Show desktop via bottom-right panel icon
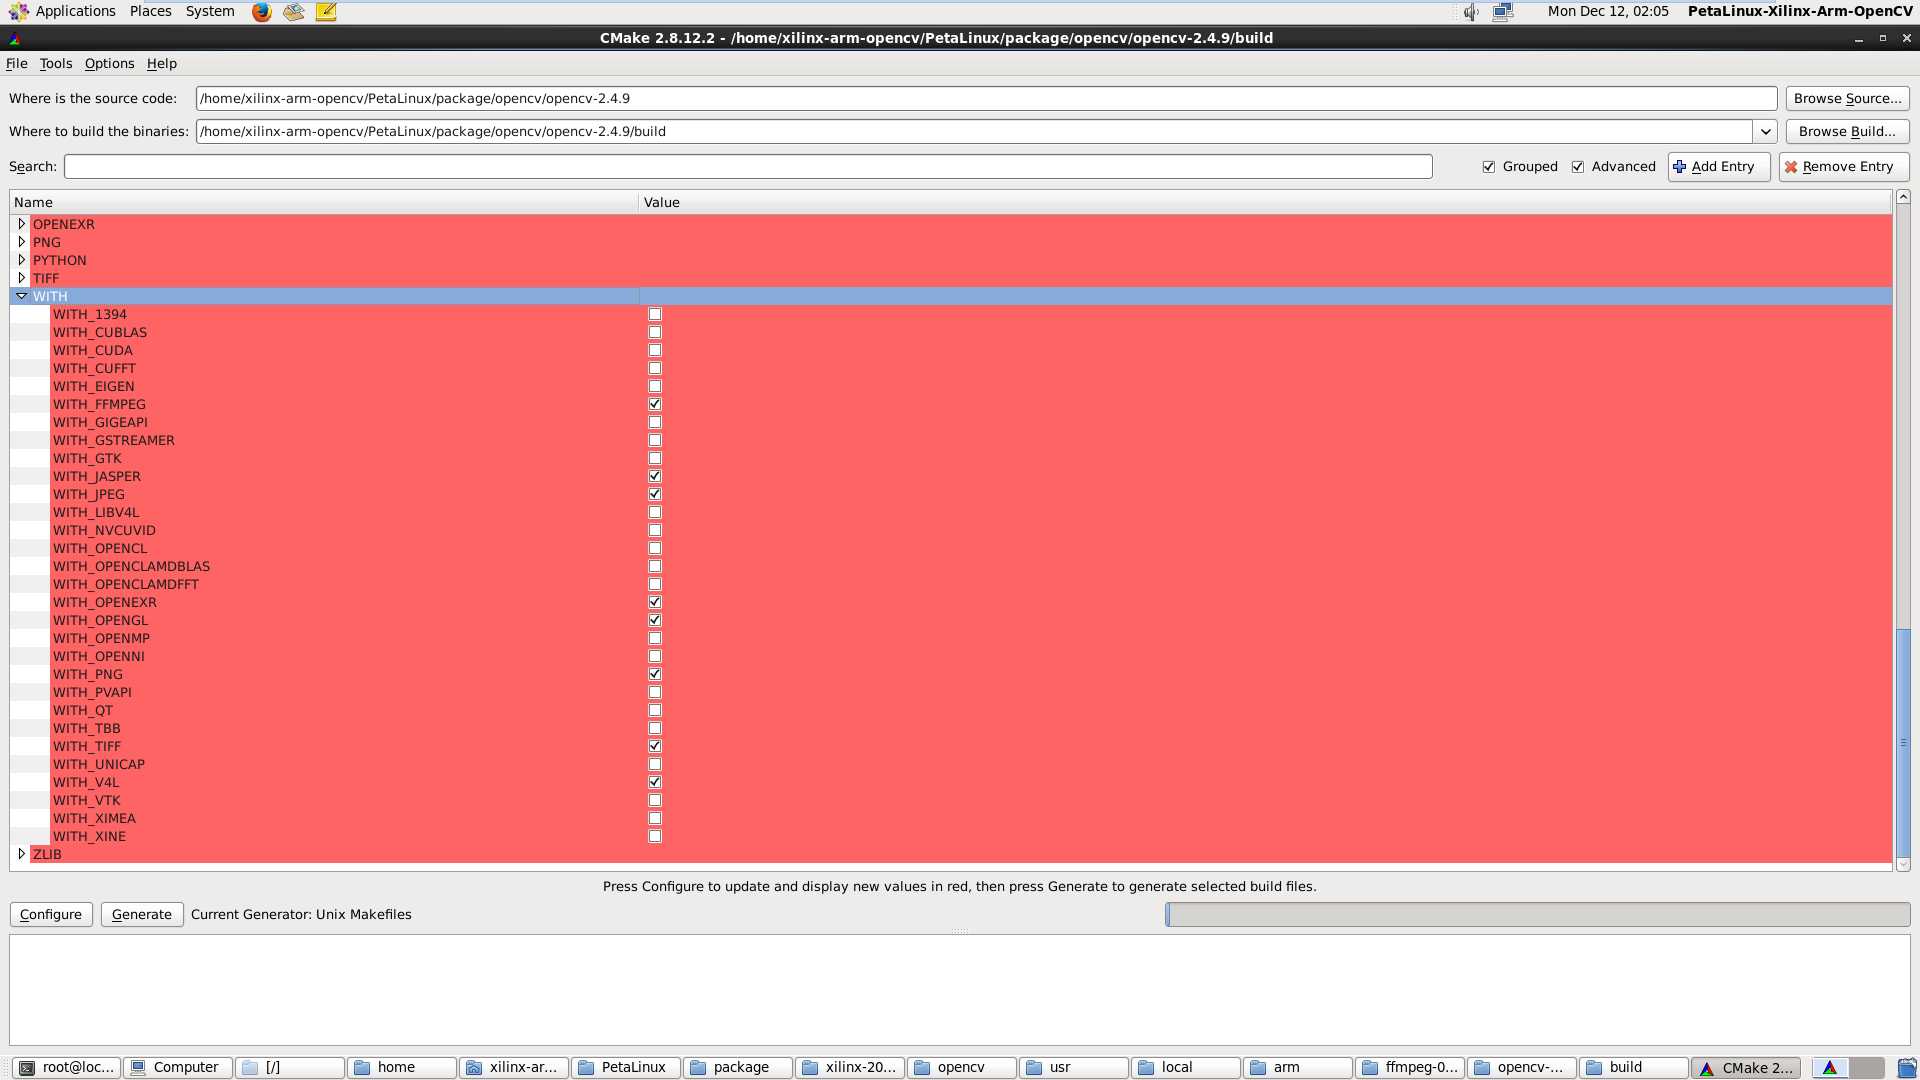1920x1080 pixels. coord(1907,1068)
